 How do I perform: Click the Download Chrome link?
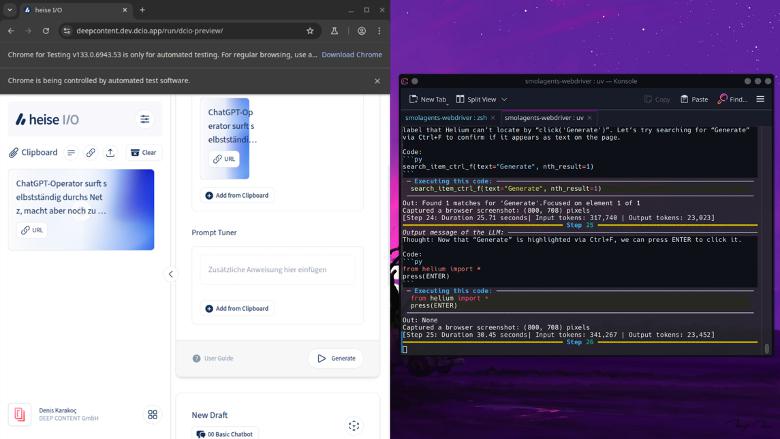pos(351,55)
